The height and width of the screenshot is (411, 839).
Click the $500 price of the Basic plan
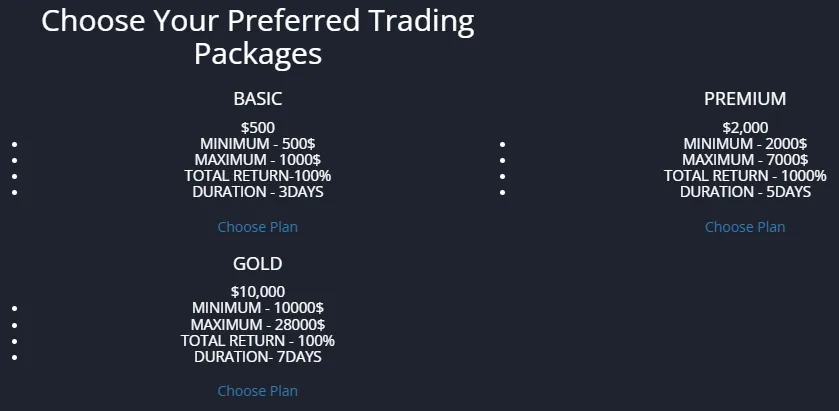point(258,127)
